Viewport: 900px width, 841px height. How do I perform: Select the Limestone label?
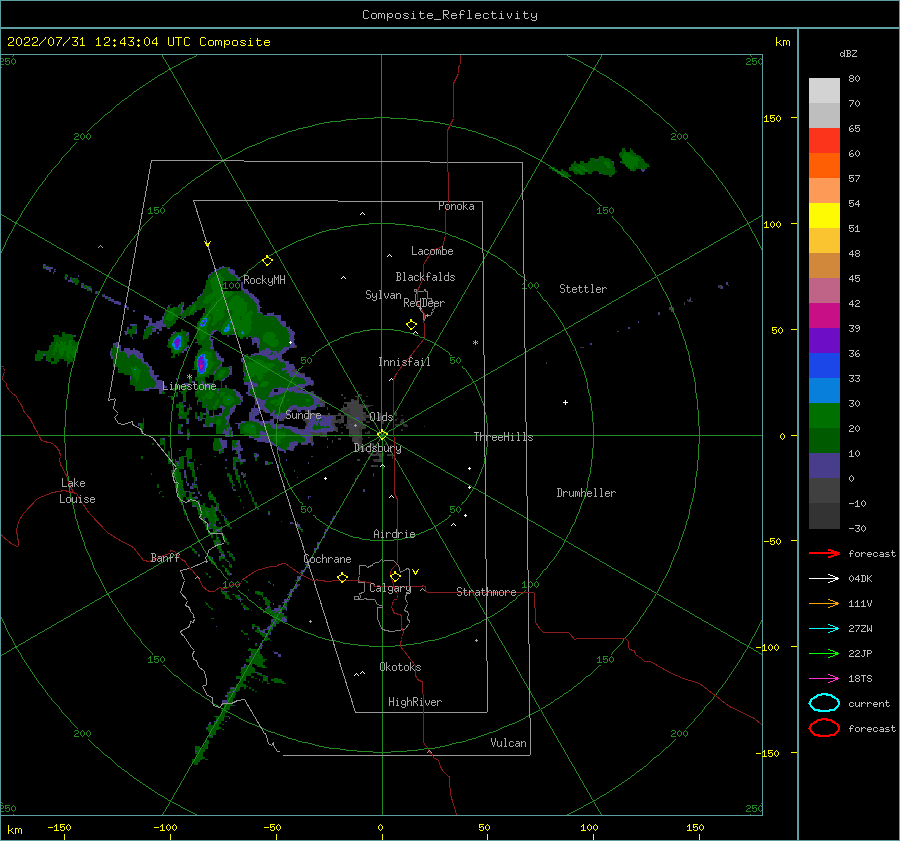click(x=189, y=386)
